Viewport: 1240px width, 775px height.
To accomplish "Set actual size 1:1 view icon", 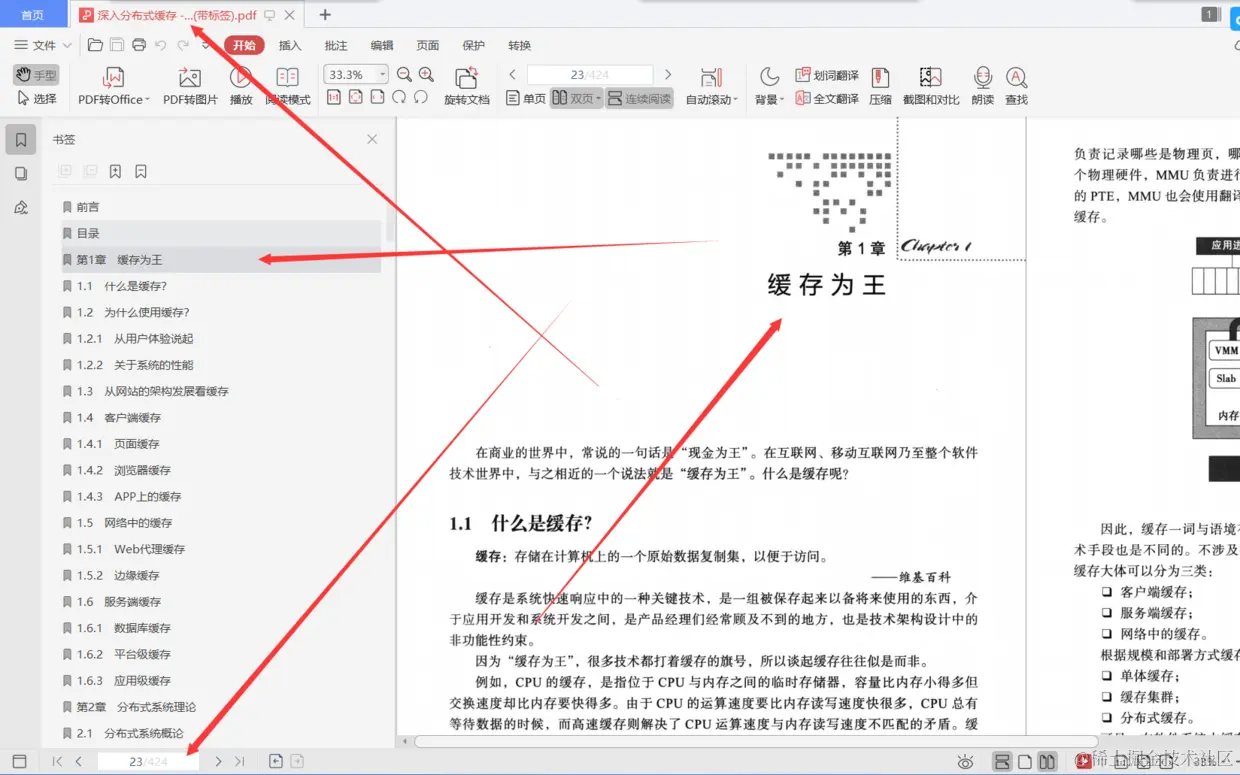I will (x=334, y=97).
